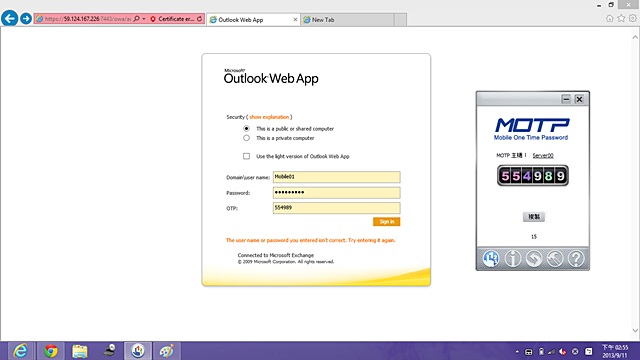Open the browser Tools gear icon
This screenshot has height=360, width=640.
632,18
